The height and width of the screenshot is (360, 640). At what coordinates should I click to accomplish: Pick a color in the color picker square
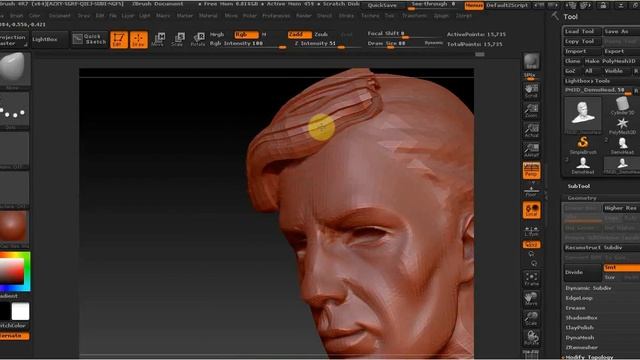(x=12, y=271)
